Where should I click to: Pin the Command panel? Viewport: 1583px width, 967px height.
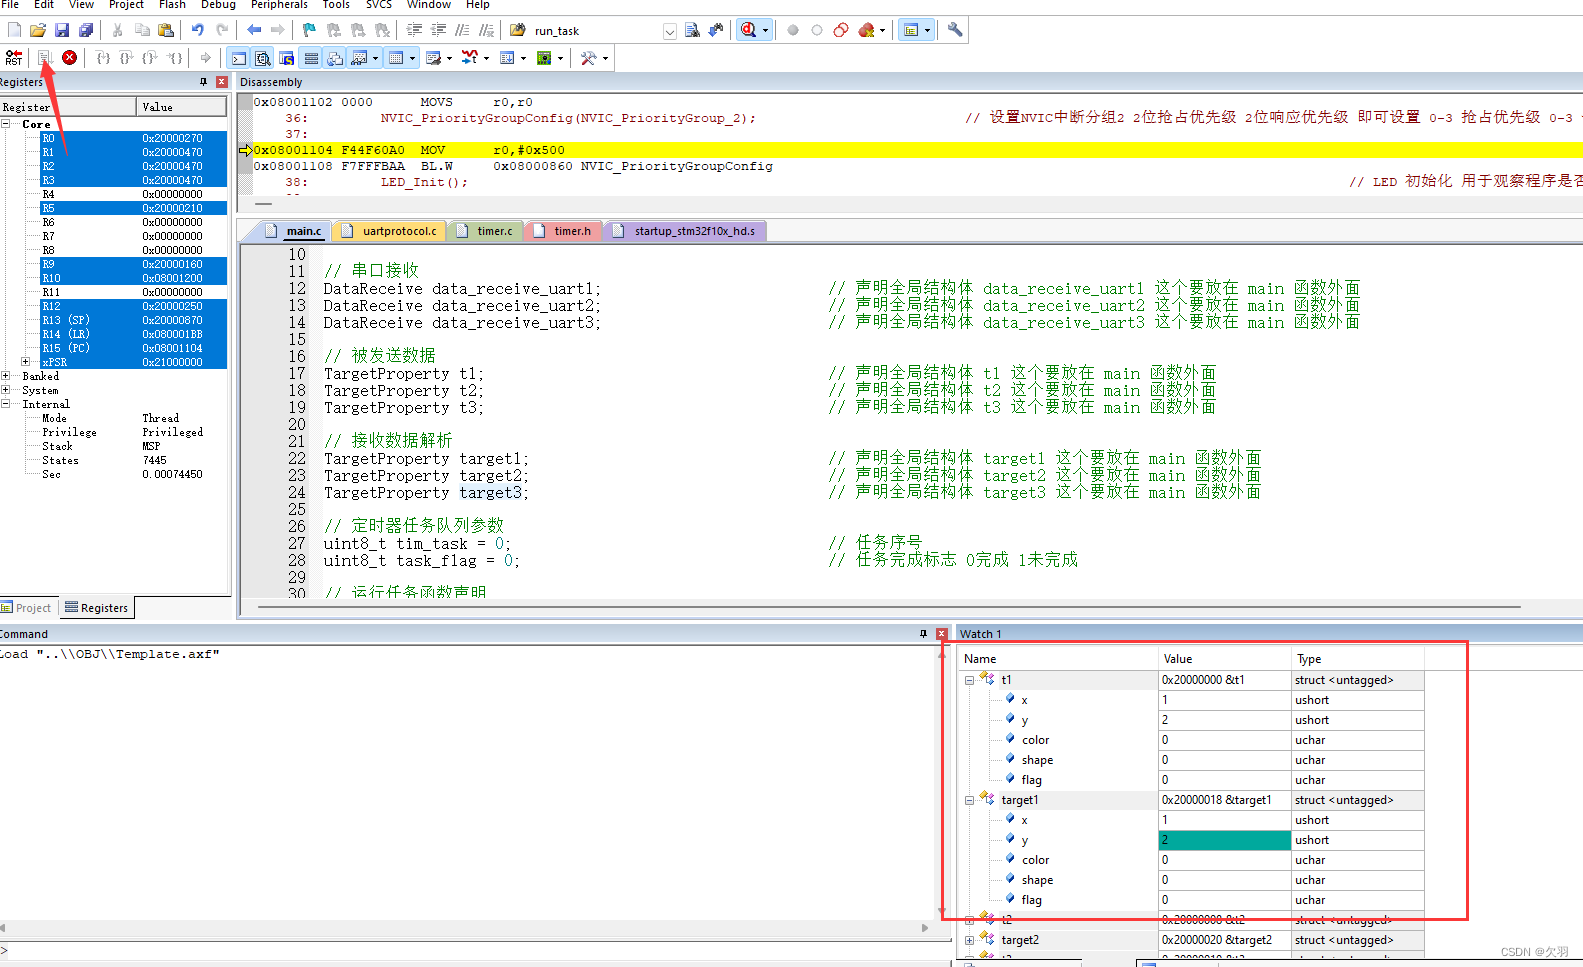point(923,634)
